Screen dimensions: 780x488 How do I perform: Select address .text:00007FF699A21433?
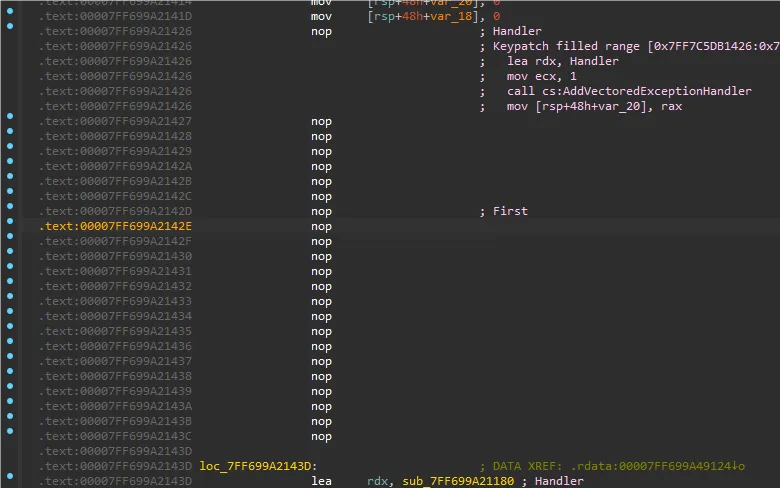(x=115, y=301)
